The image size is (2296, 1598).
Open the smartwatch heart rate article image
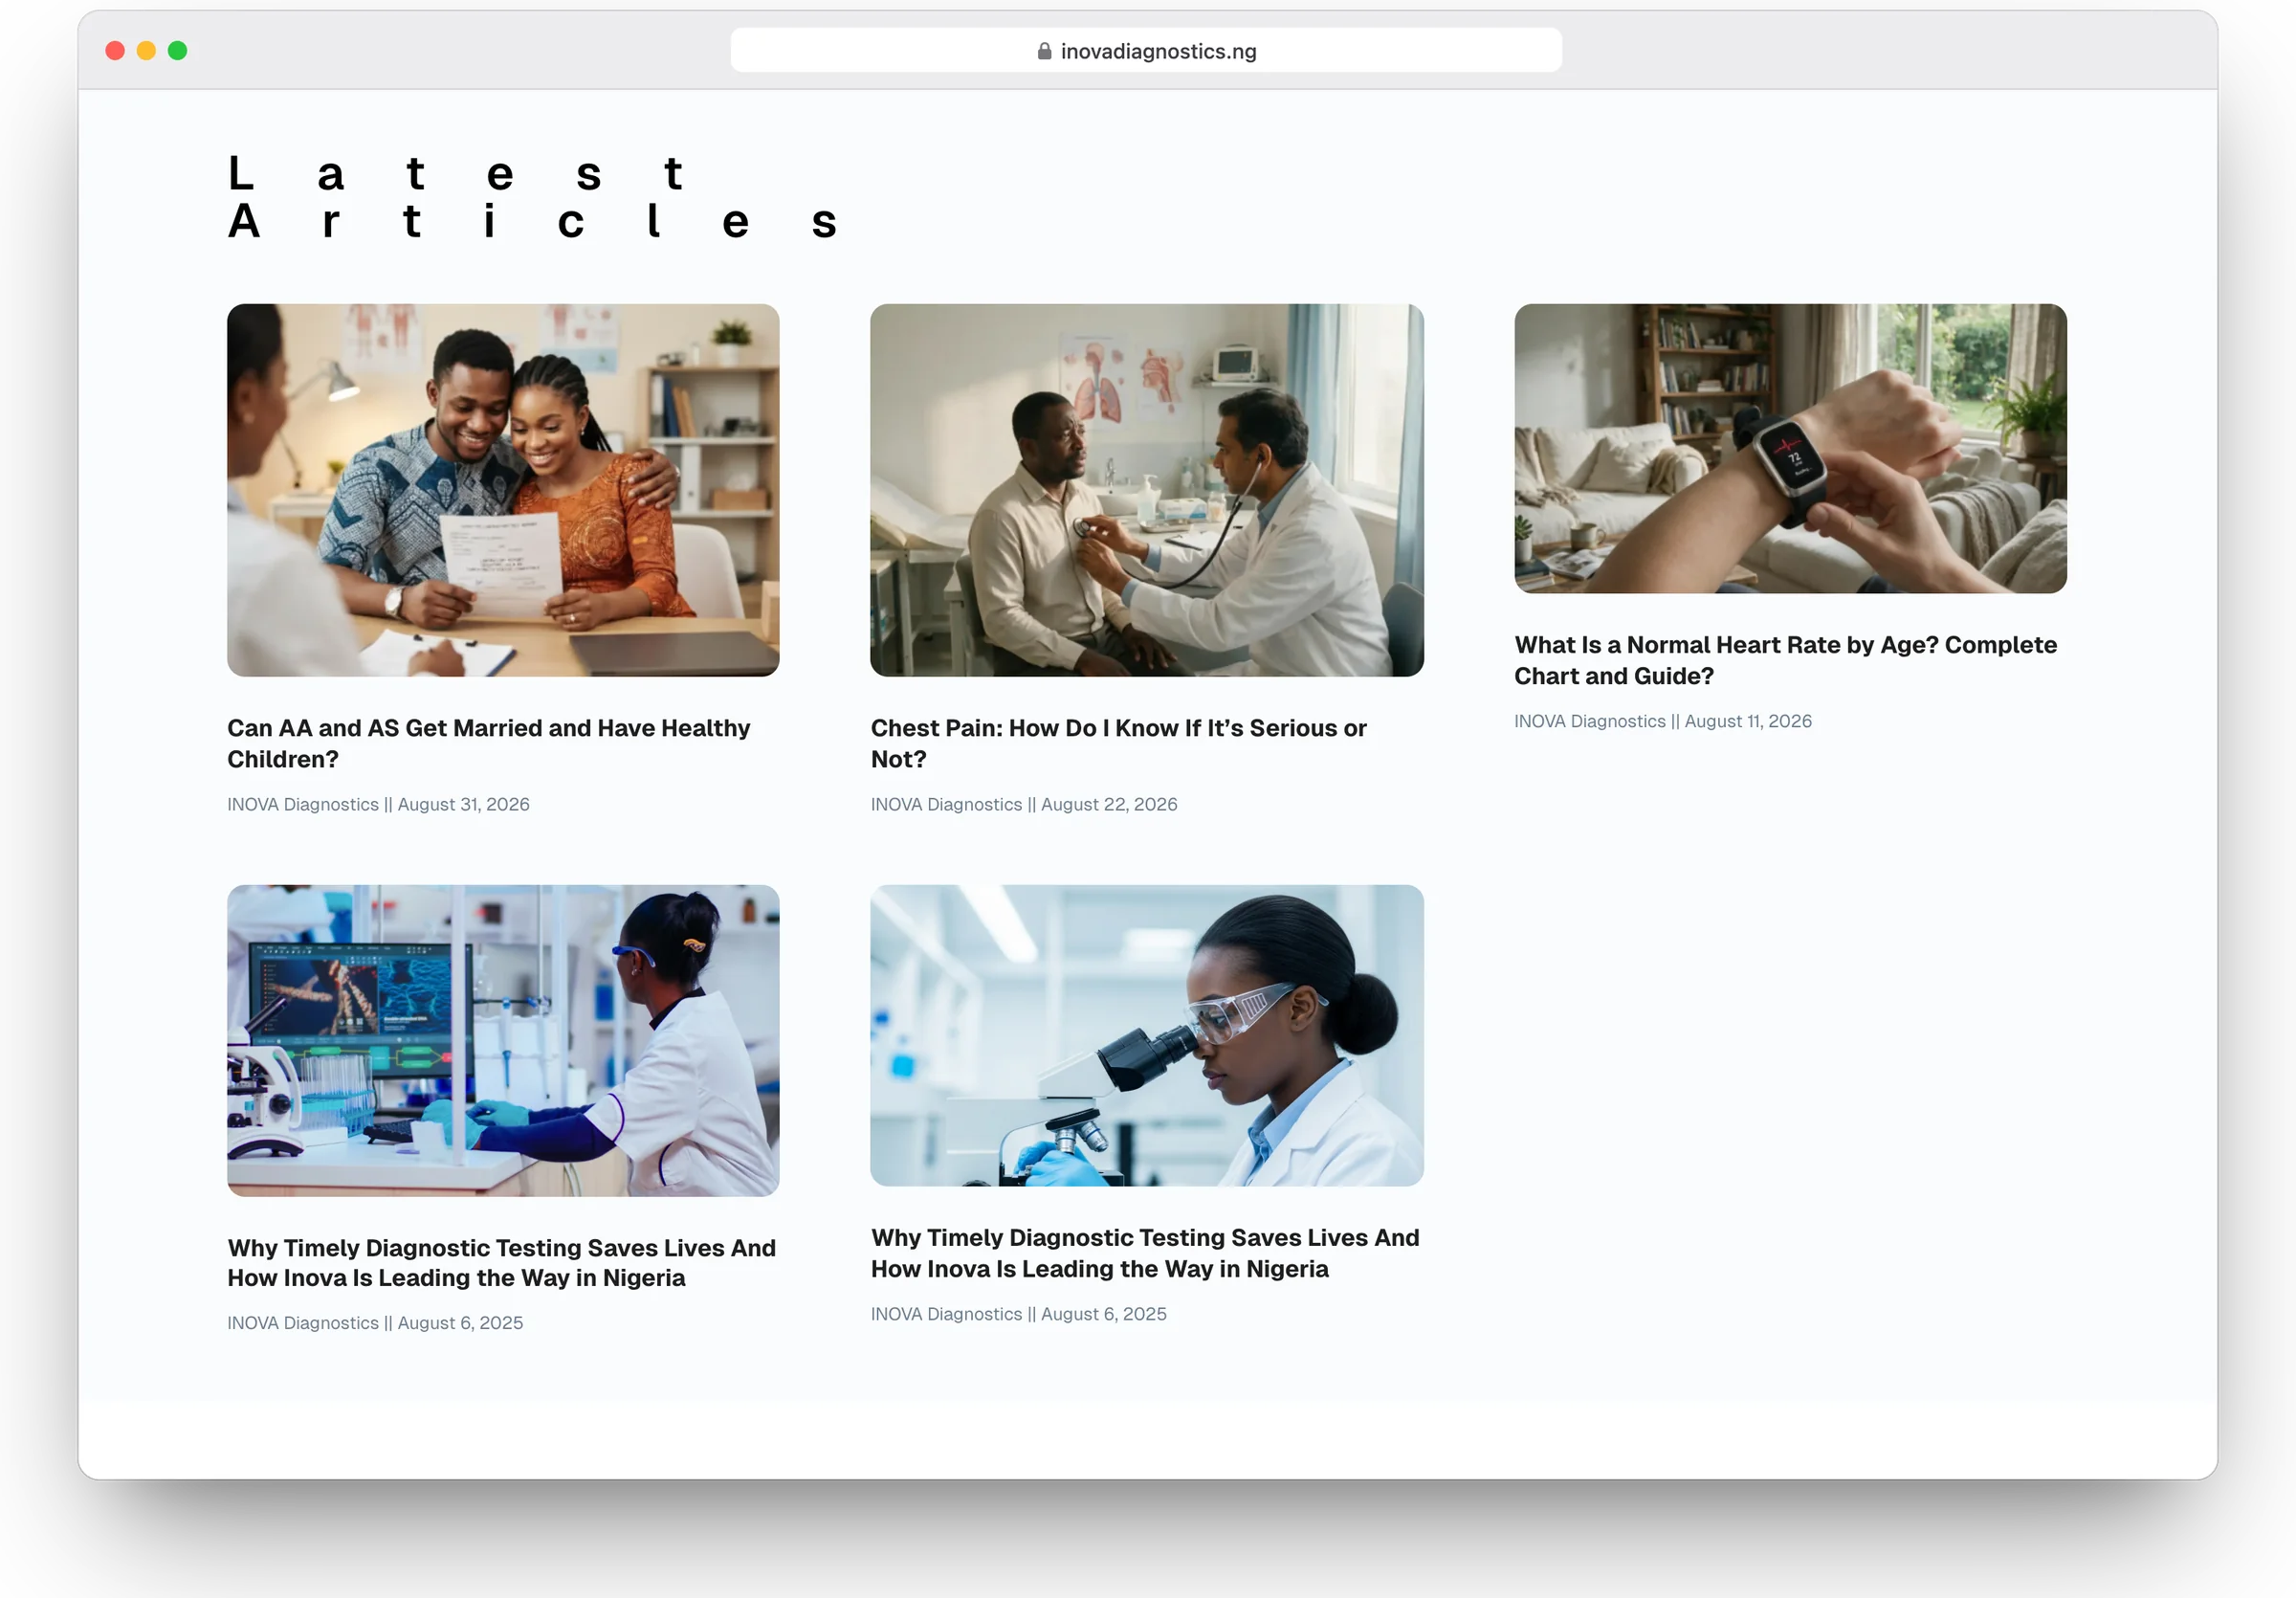coord(1790,449)
